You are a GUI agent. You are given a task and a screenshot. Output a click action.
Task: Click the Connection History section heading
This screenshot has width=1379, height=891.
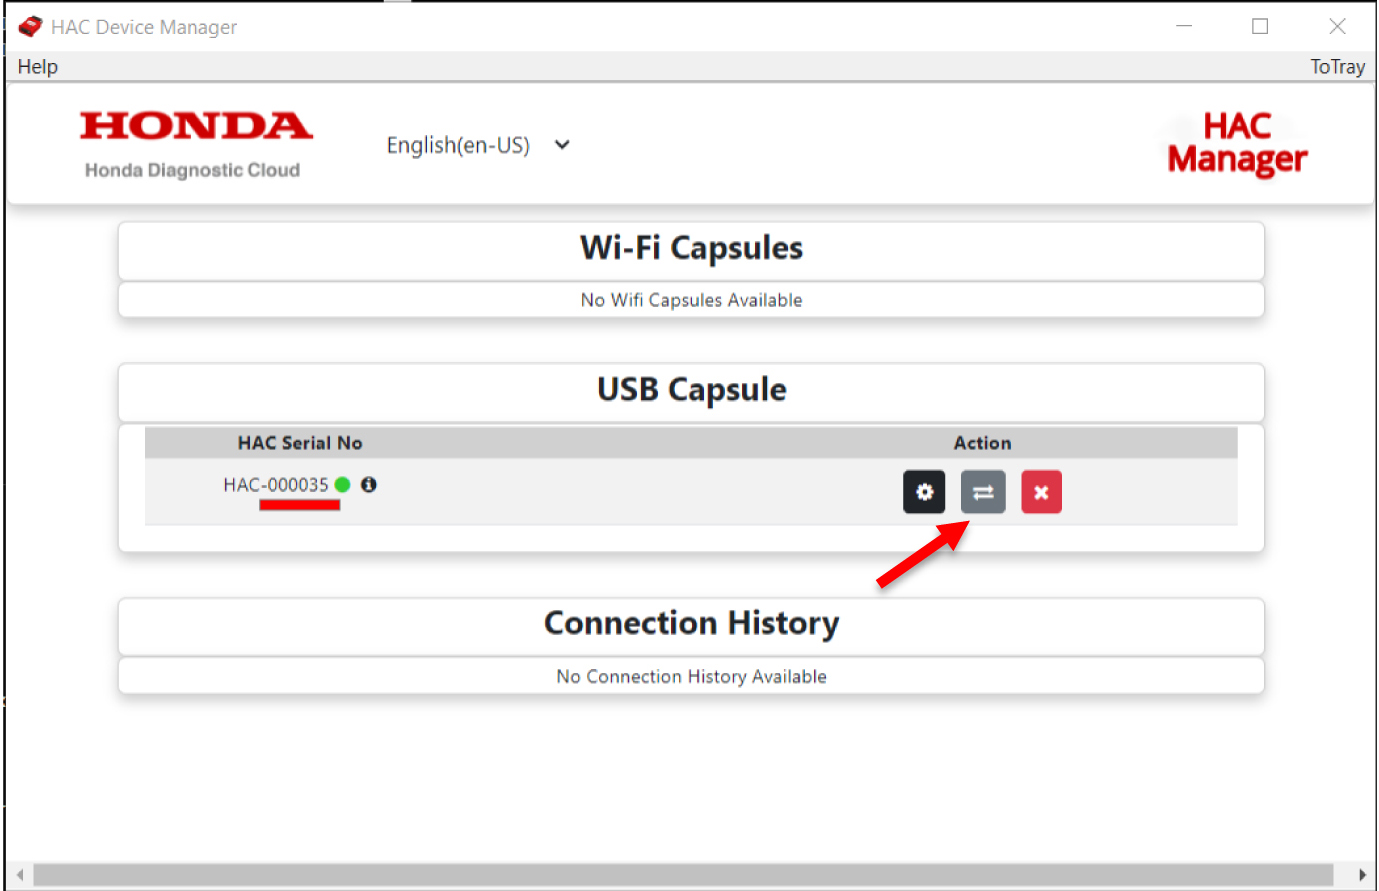[x=691, y=623]
